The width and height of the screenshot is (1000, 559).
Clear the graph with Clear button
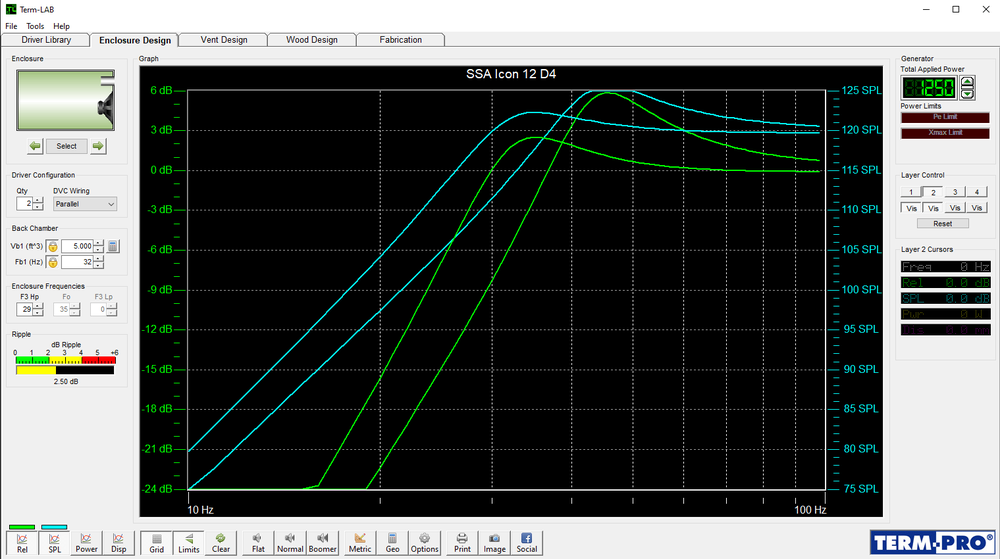[x=221, y=543]
